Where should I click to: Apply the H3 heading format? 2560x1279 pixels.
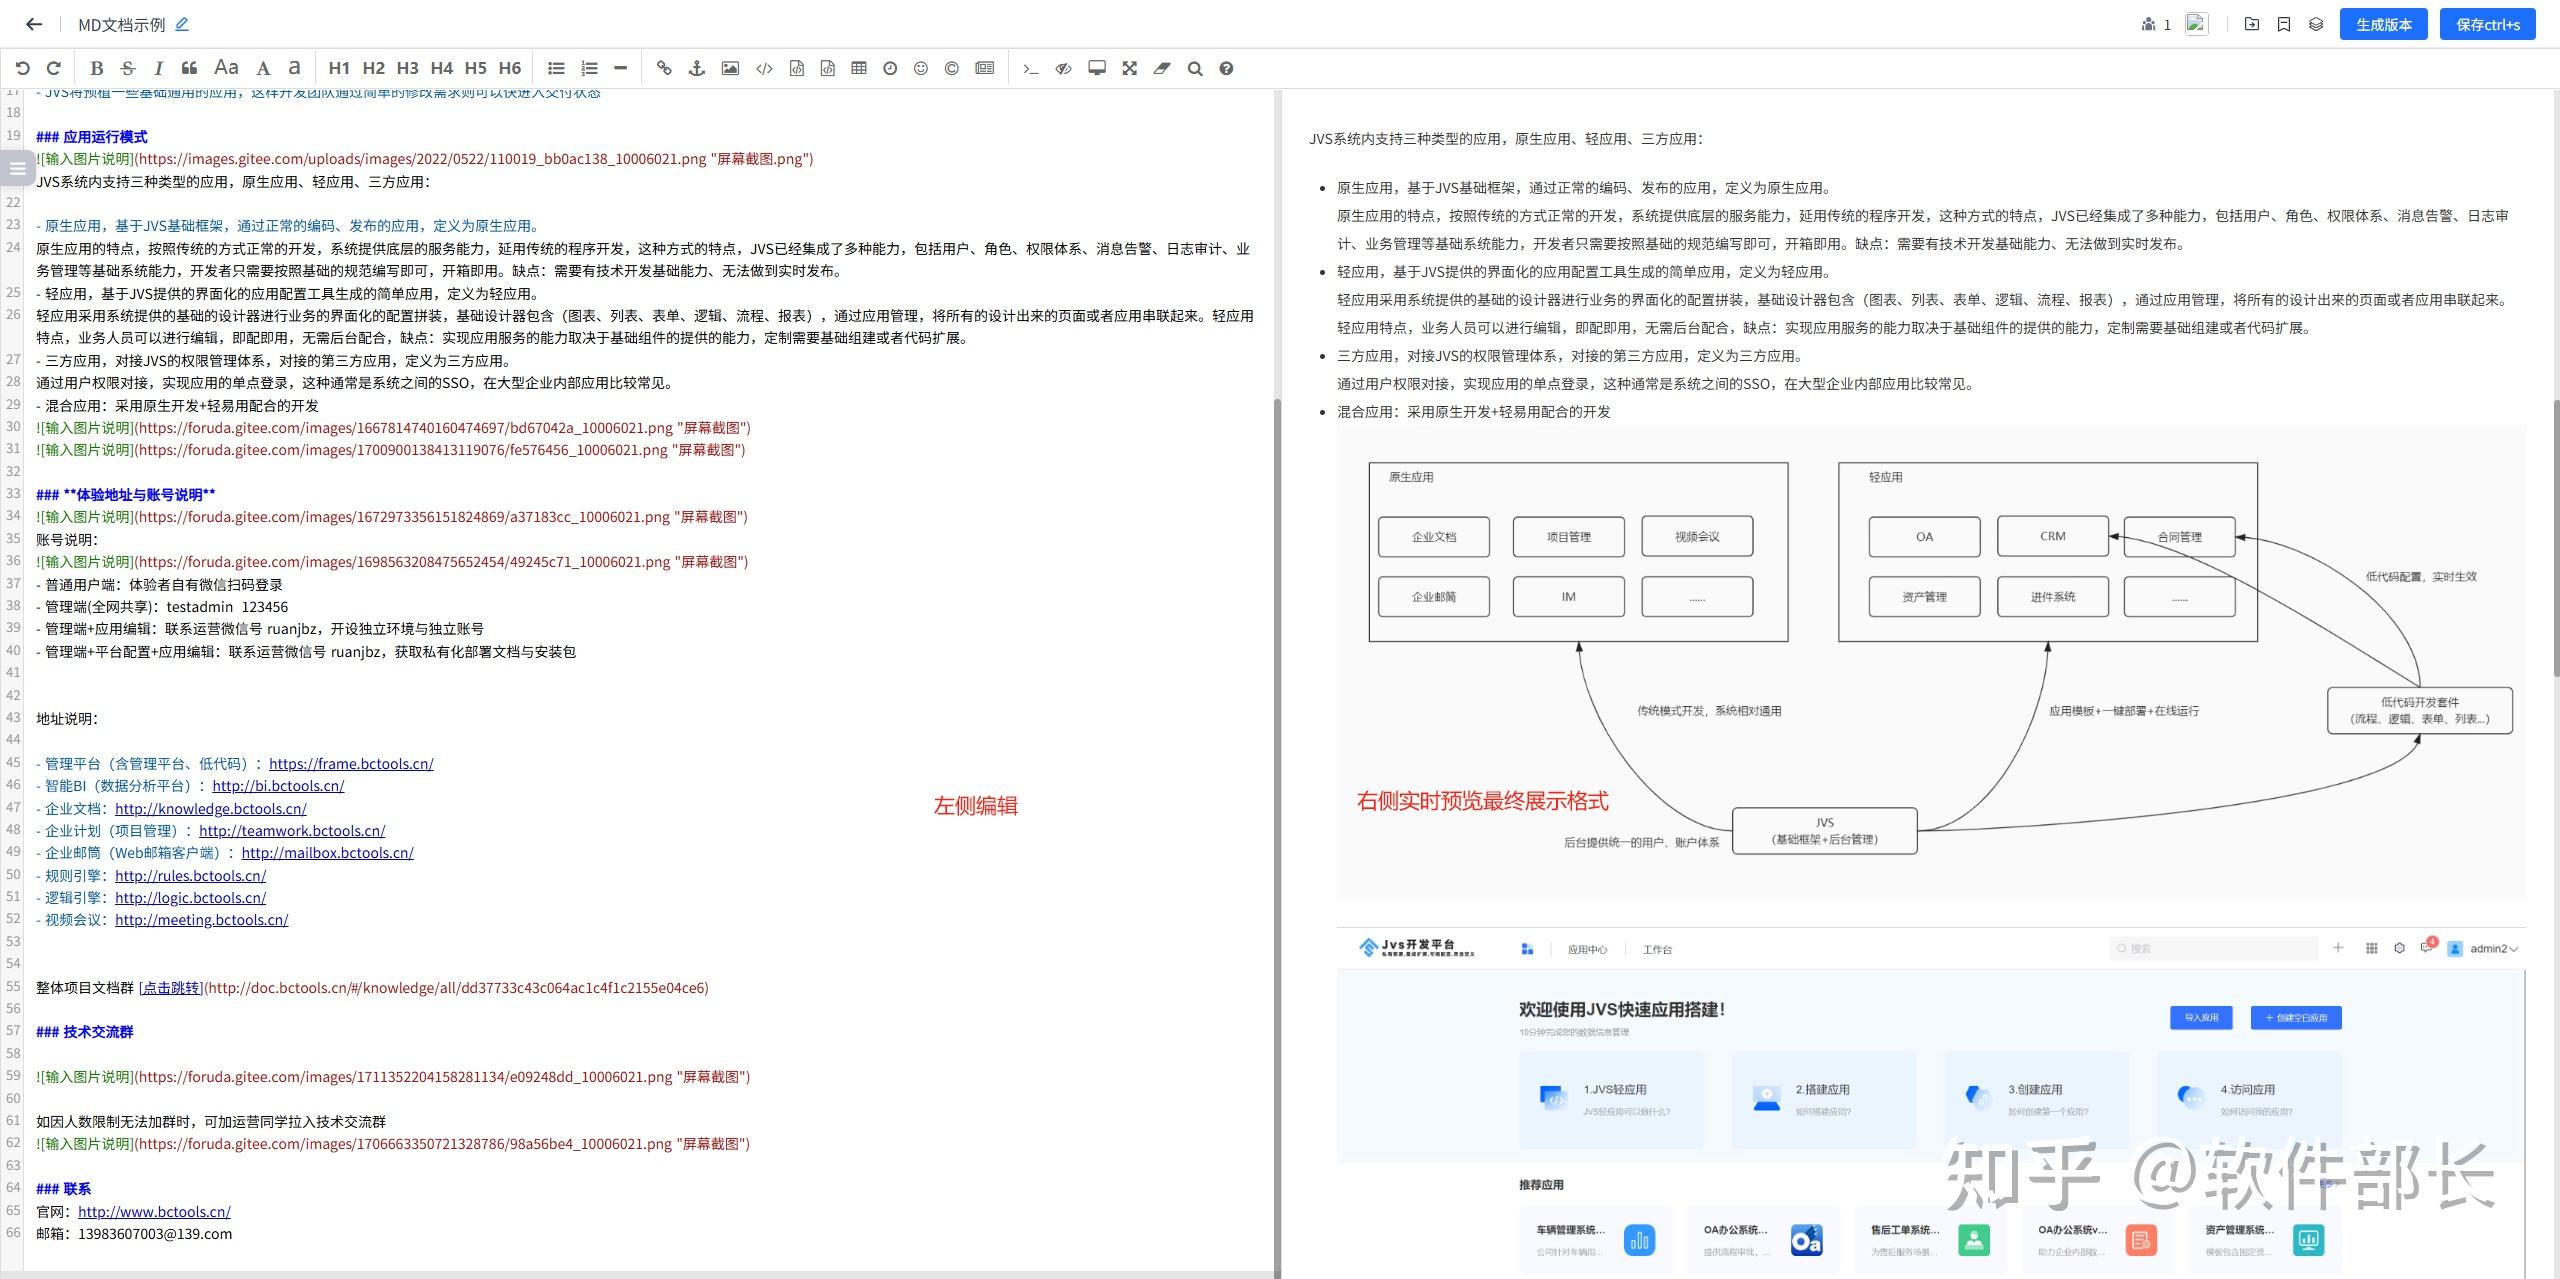point(407,68)
